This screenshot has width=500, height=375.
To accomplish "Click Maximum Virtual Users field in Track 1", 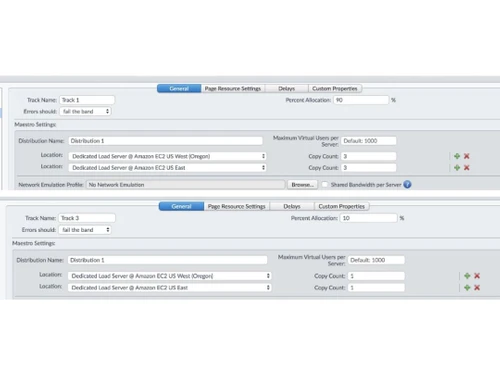I will tap(369, 141).
